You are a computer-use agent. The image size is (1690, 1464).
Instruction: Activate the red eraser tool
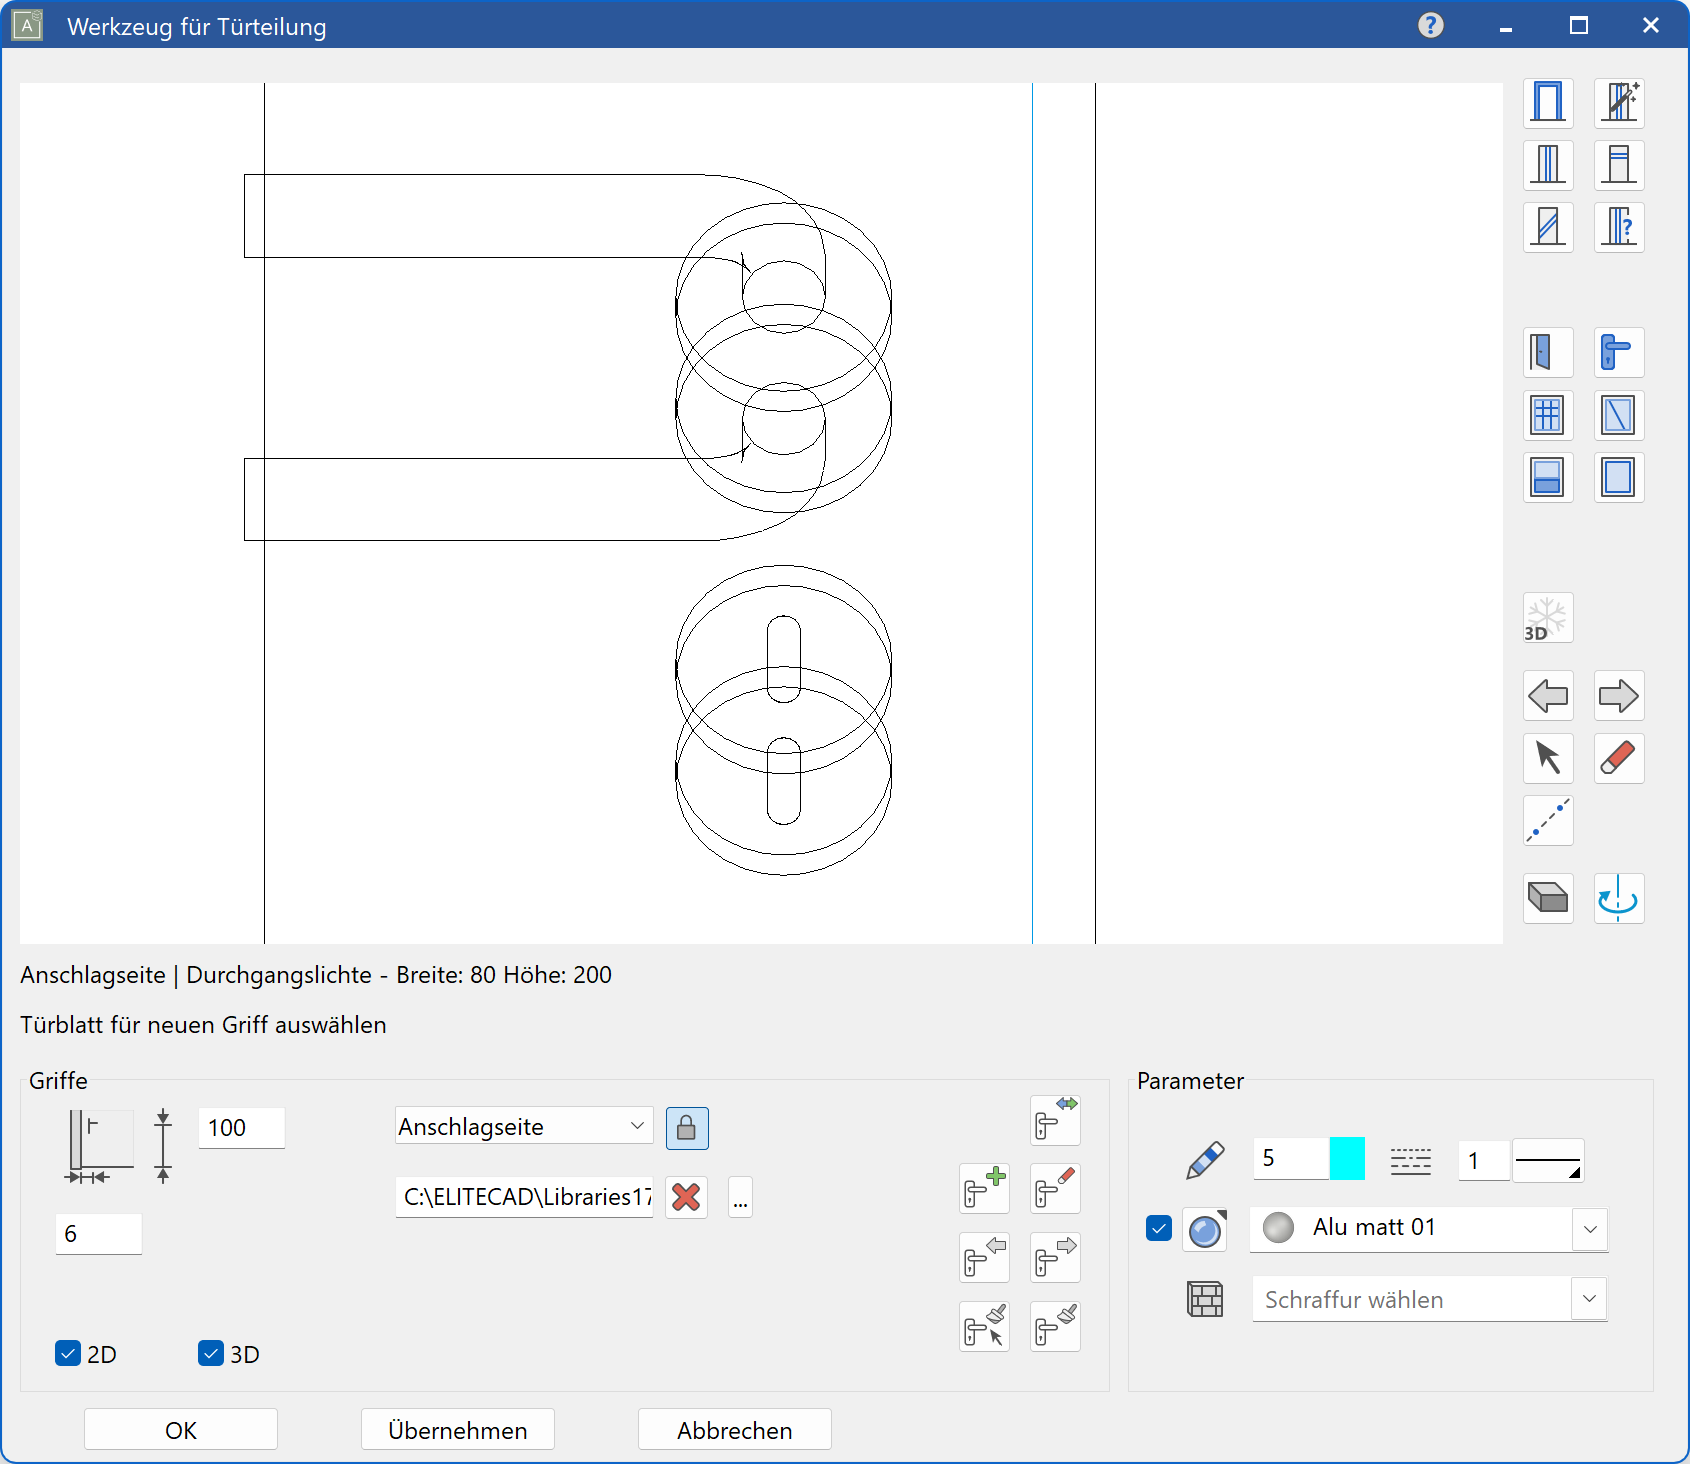pyautogui.click(x=1619, y=758)
